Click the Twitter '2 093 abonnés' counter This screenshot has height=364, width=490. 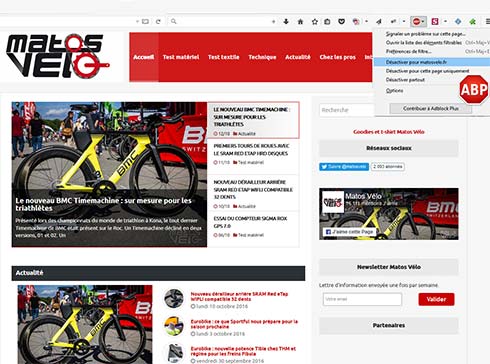tap(388, 167)
